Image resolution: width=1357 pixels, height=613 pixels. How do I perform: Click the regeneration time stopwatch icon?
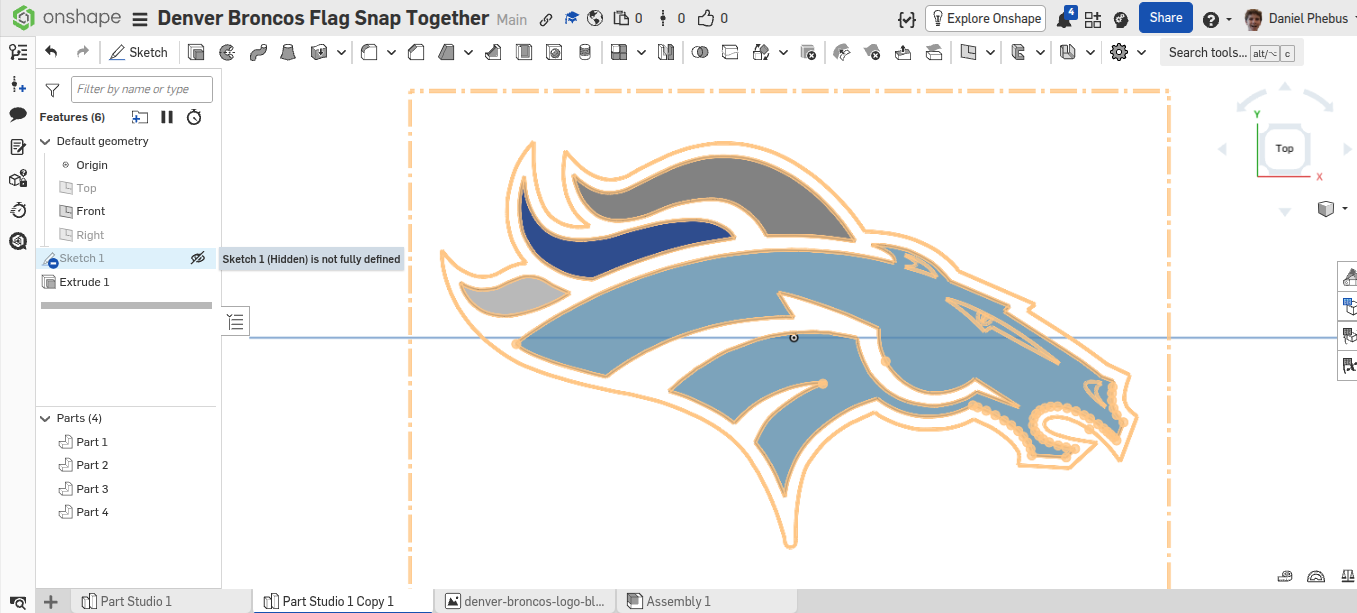pos(195,117)
